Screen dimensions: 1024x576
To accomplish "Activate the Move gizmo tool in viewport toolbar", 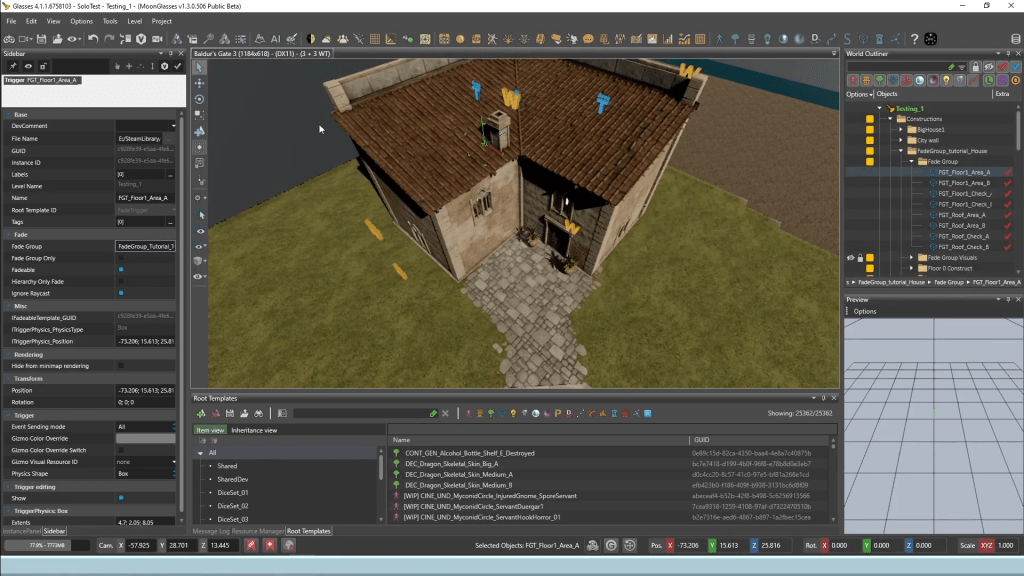I will pyautogui.click(x=199, y=83).
